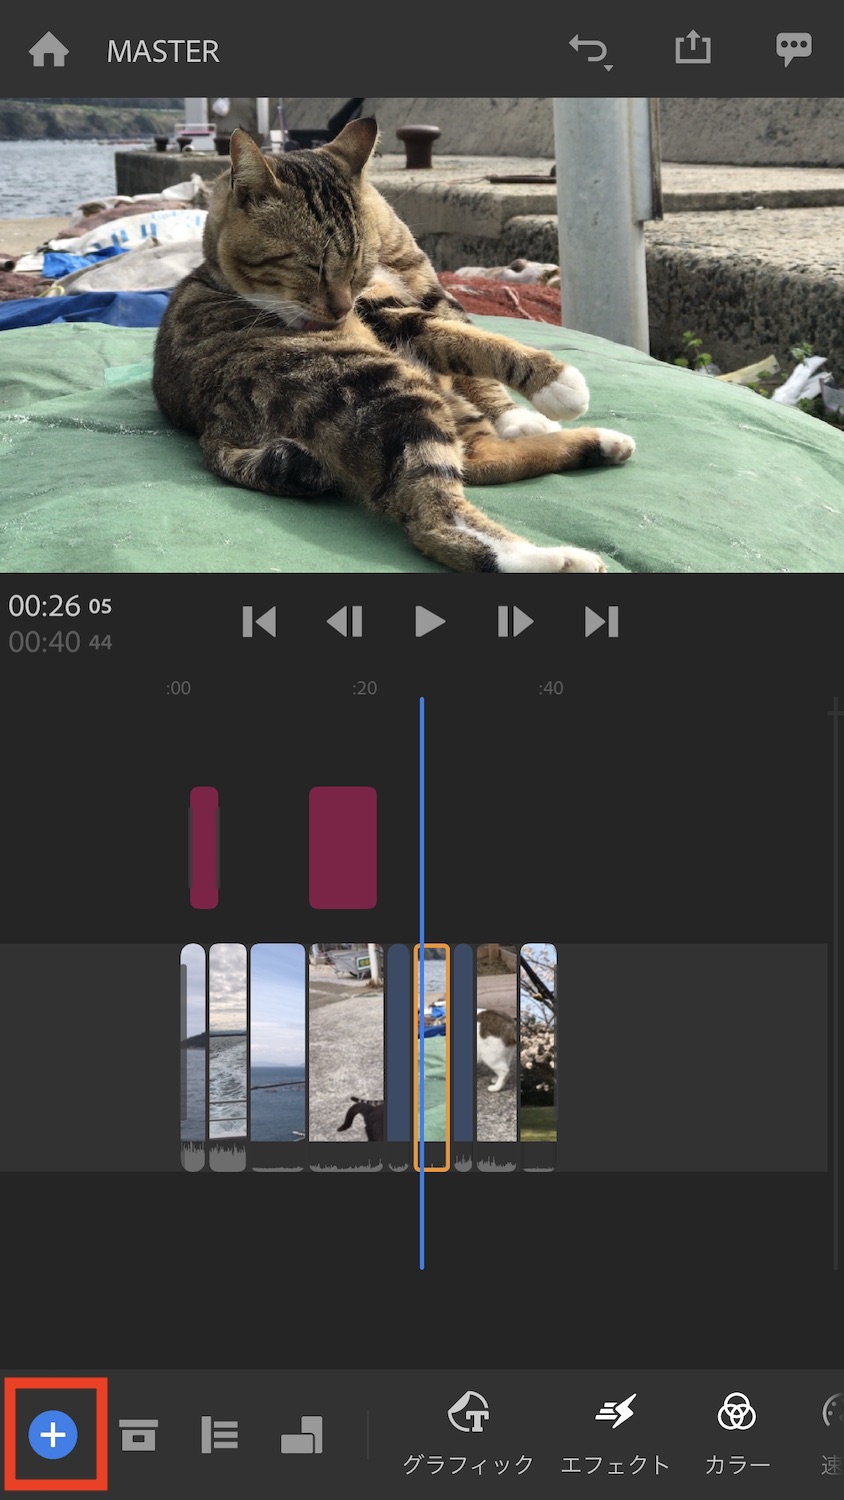This screenshot has height=1500, width=844.
Task: Go to the home screen
Action: coord(48,50)
